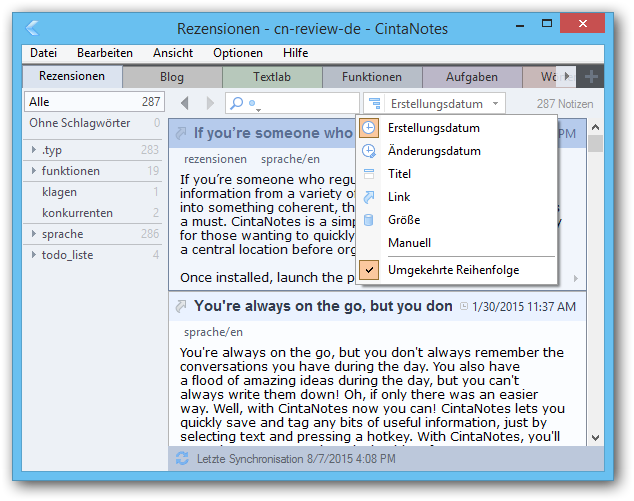Screen dimensions: 634x501
Task: Select Ohne Schlagwörter filter
Action: (95, 123)
